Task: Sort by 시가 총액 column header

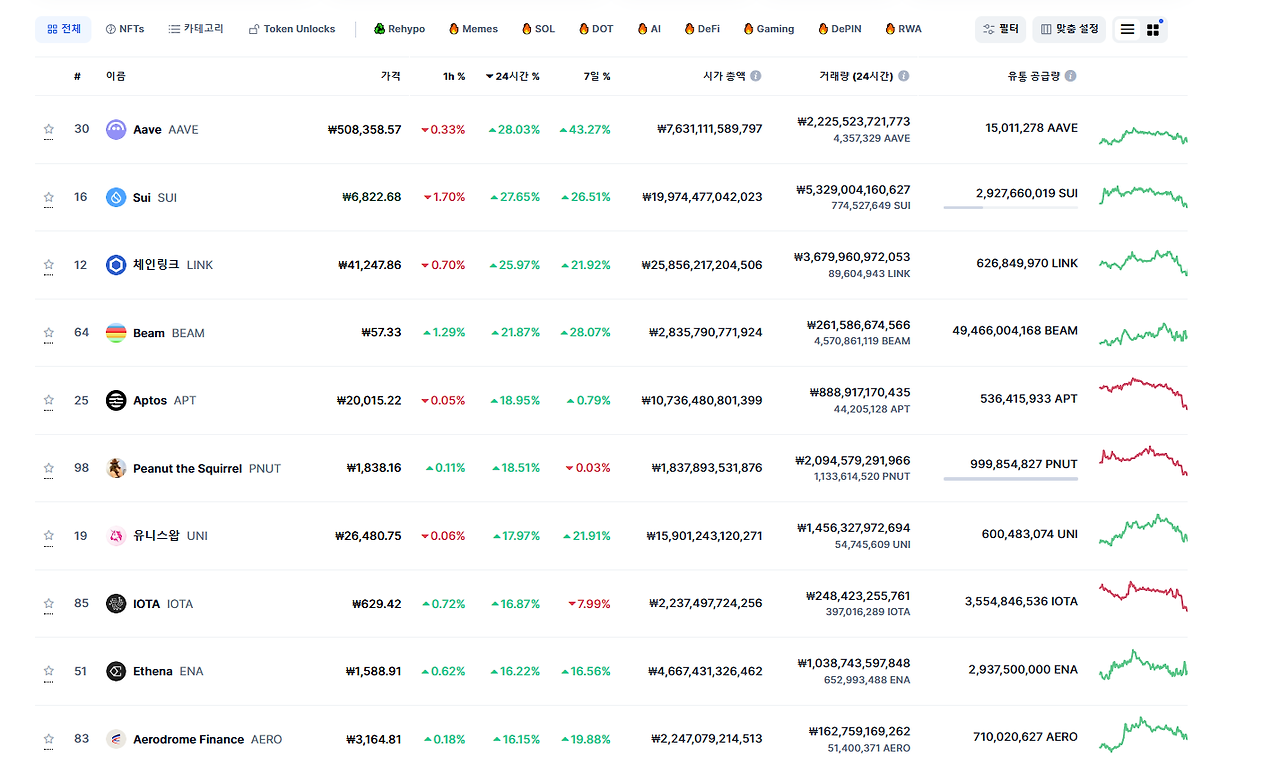Action: click(725, 76)
